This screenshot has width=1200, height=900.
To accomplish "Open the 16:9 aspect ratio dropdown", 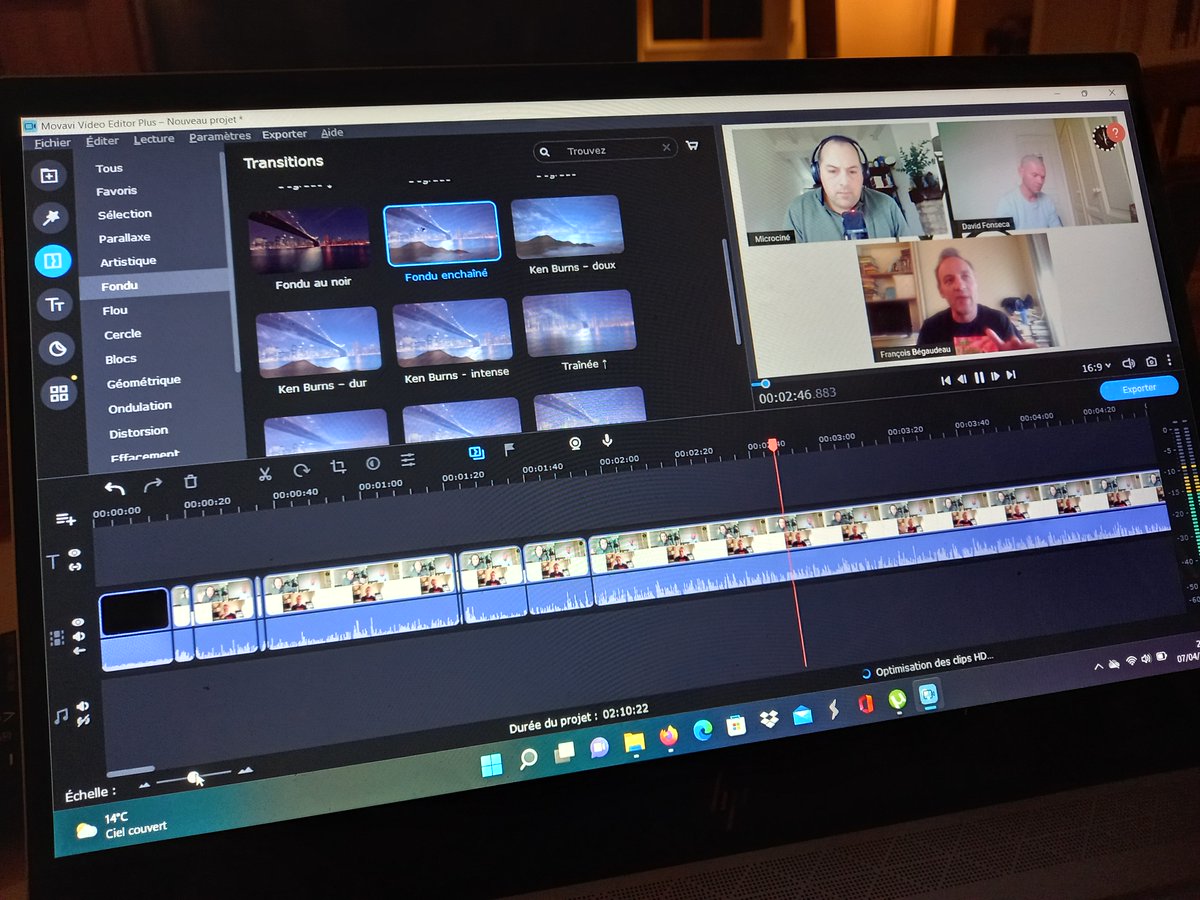I will (x=1095, y=367).
